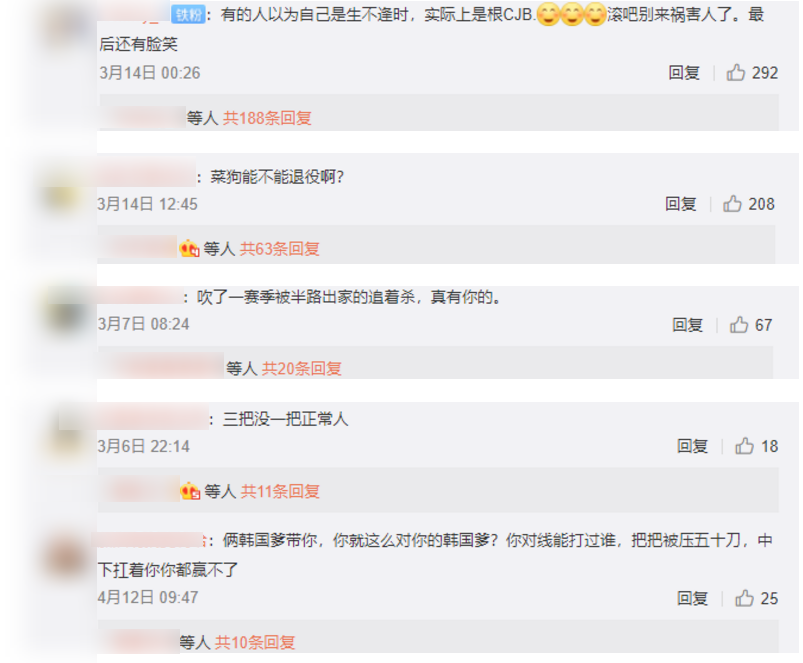Expand 共20条回复 replies
Image resolution: width=803 pixels, height=663 pixels.
point(302,369)
